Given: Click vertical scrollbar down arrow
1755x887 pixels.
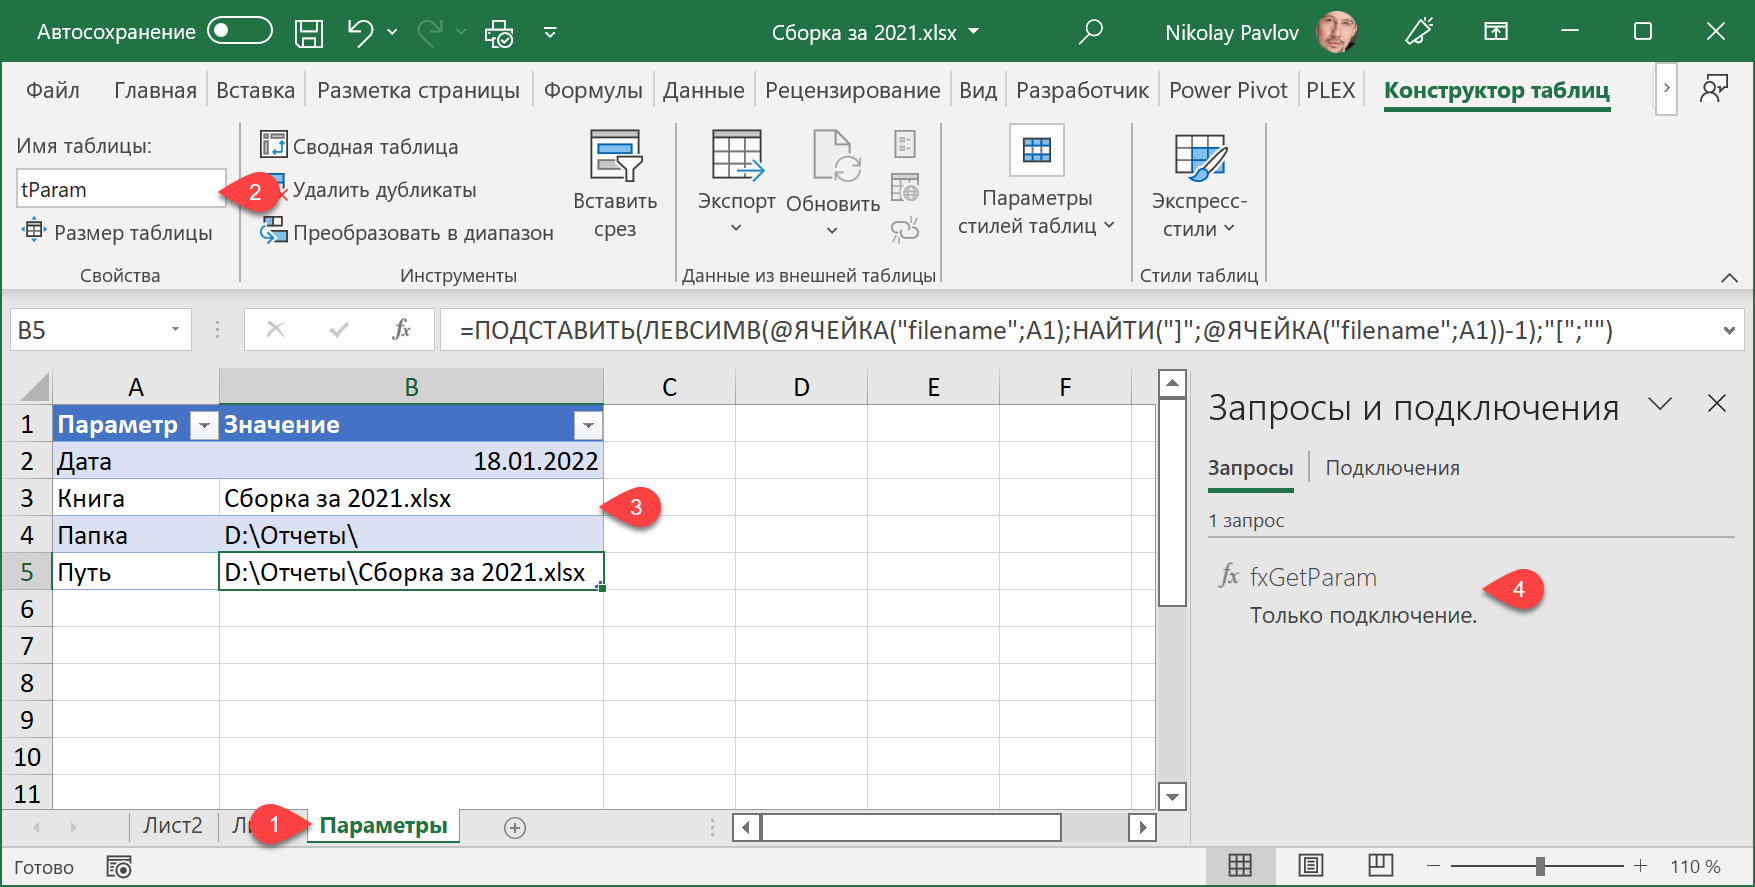Looking at the screenshot, I should click(1172, 796).
